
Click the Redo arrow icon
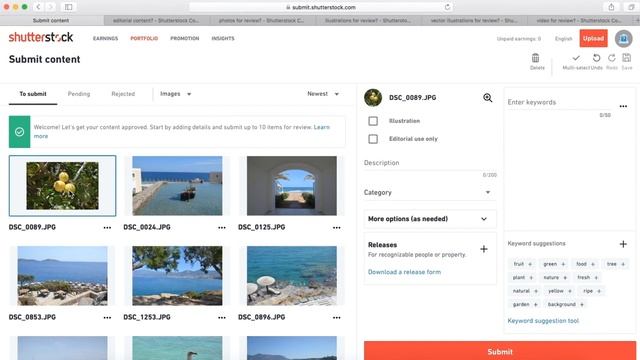click(x=611, y=58)
